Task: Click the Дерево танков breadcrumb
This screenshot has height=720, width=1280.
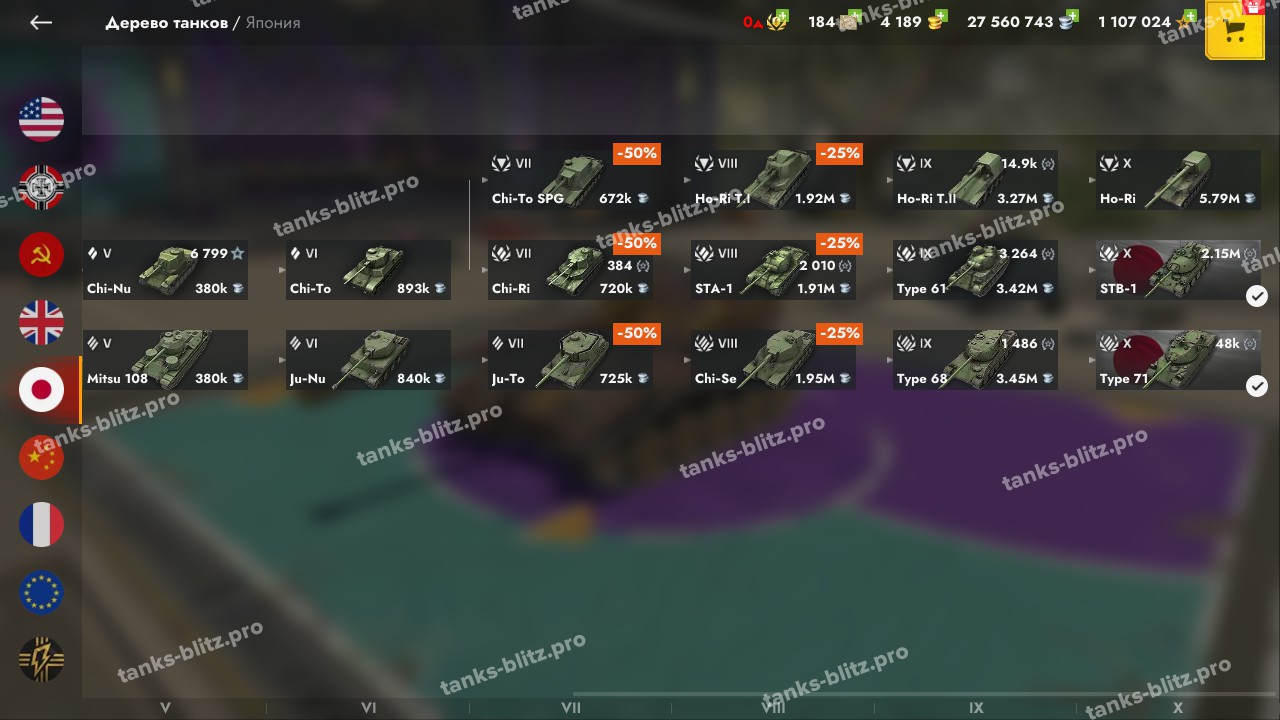Action: (166, 22)
